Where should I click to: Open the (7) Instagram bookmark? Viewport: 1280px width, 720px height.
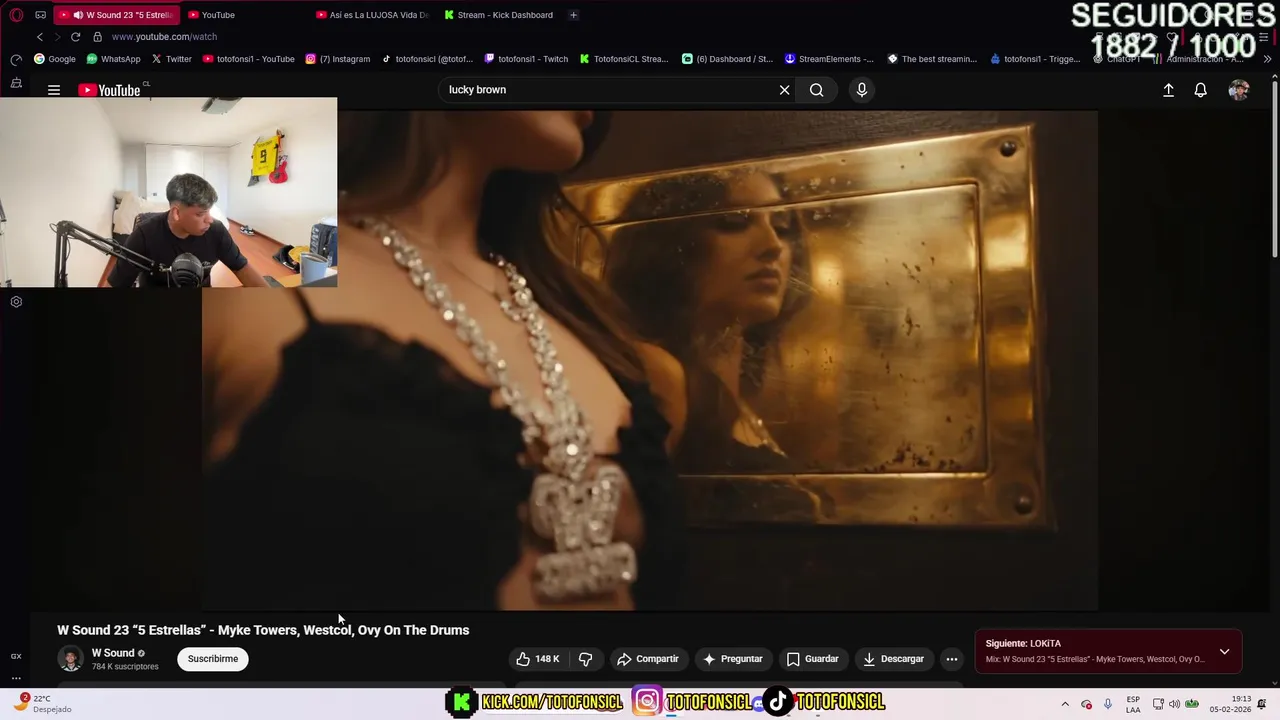tap(337, 59)
